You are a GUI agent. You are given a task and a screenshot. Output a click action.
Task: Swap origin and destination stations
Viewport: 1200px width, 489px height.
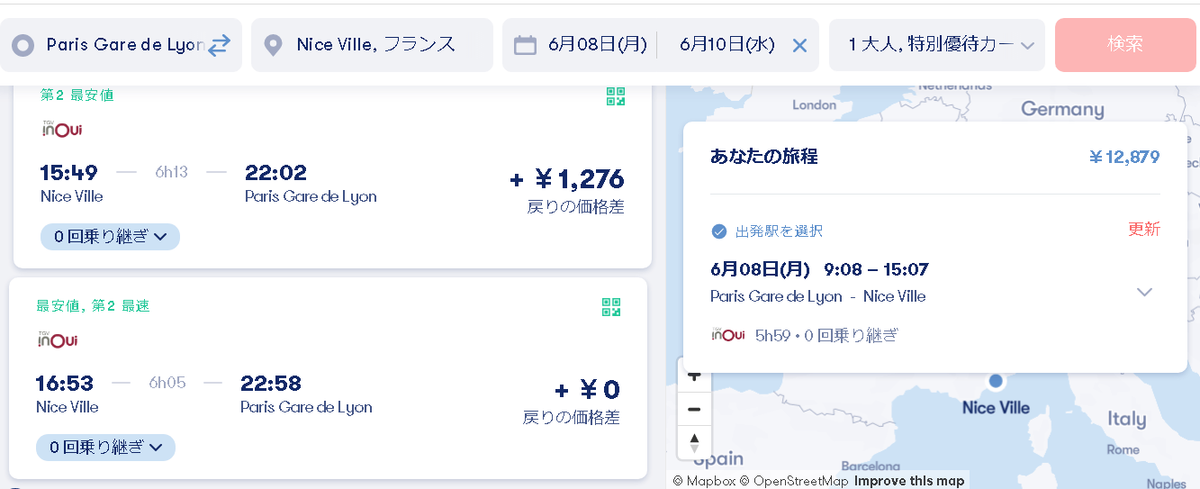point(219,45)
